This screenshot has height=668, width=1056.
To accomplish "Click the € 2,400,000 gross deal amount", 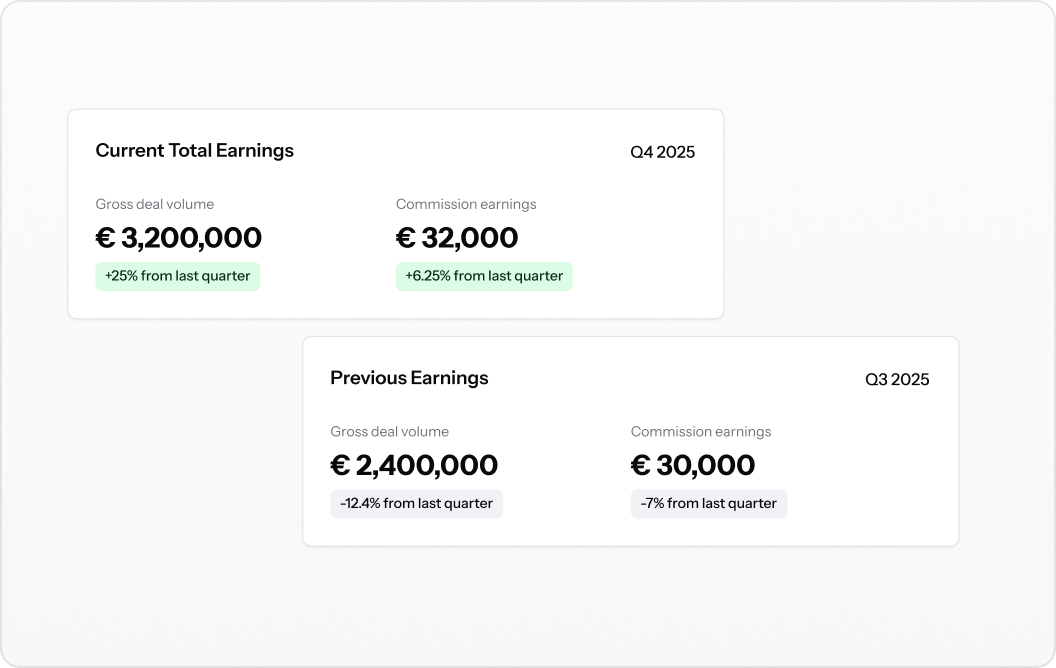I will click(414, 465).
